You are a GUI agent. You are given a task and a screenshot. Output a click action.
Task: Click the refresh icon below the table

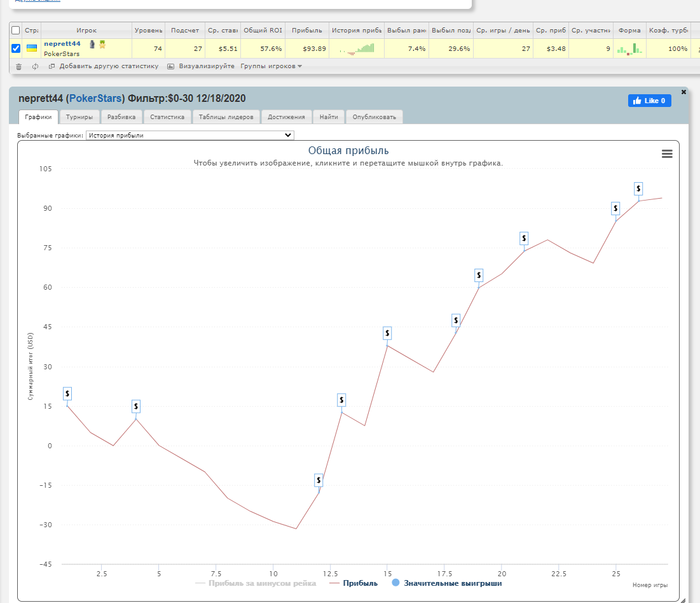(x=35, y=67)
